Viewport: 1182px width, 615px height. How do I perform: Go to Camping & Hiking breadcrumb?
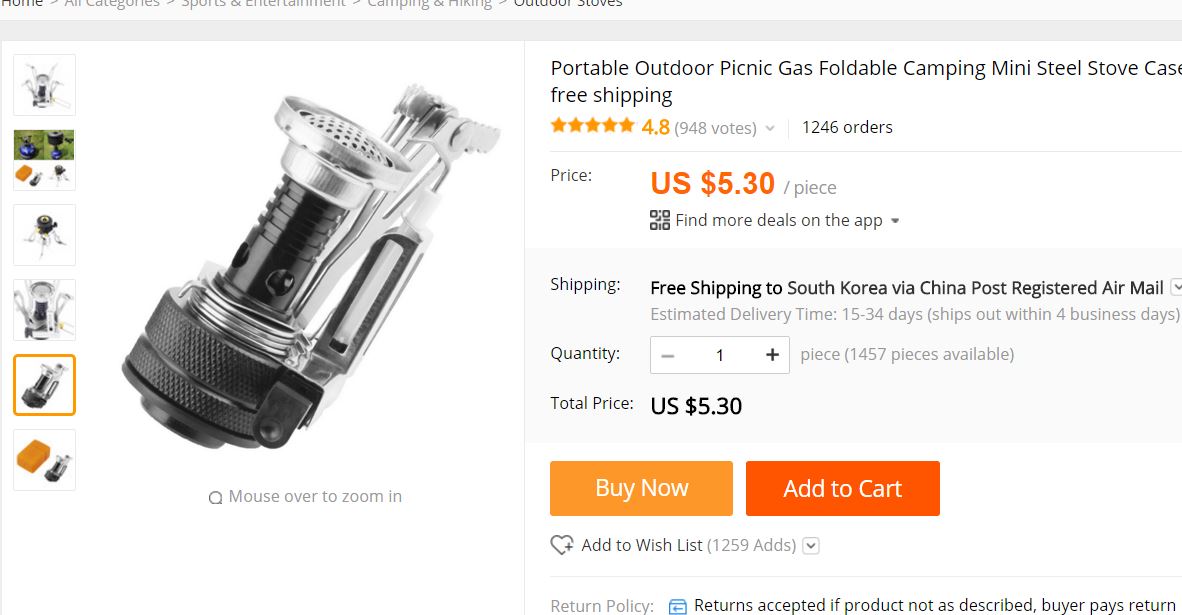point(429,4)
